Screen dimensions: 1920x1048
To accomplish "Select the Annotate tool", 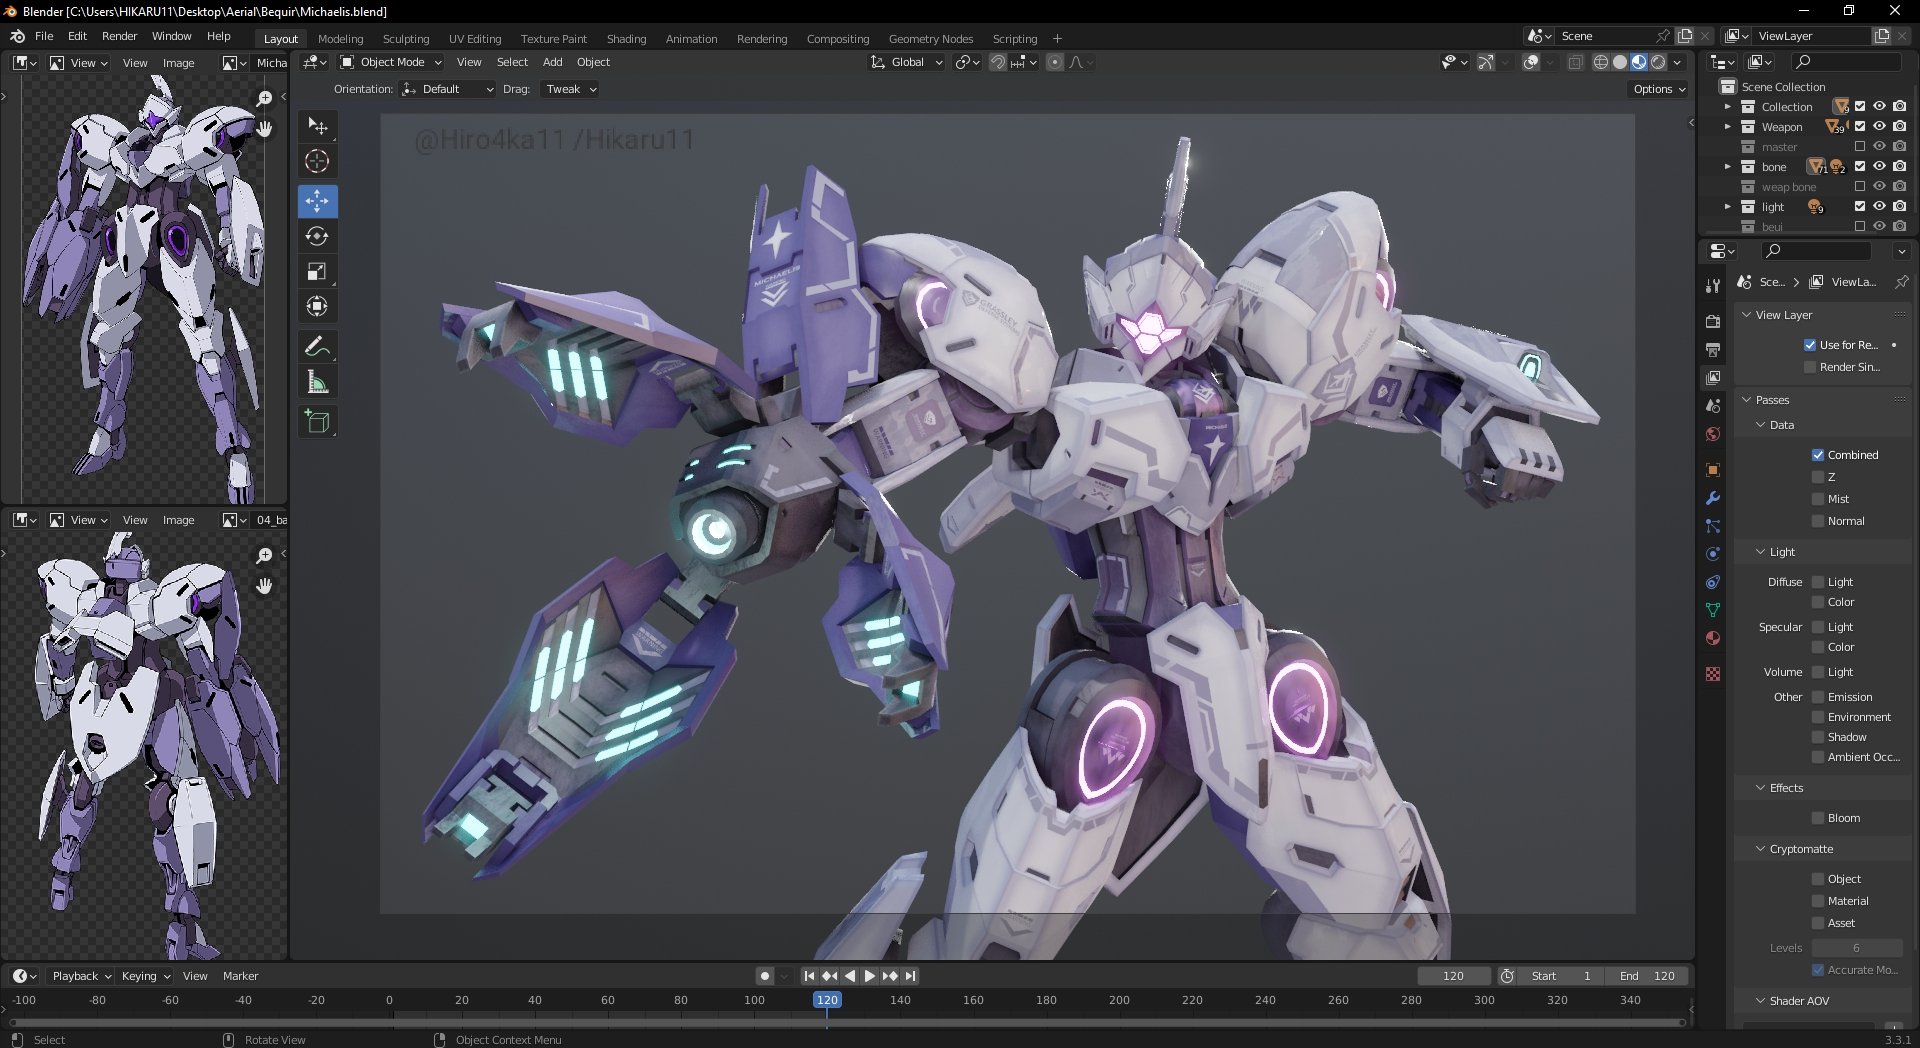I will pyautogui.click(x=317, y=347).
